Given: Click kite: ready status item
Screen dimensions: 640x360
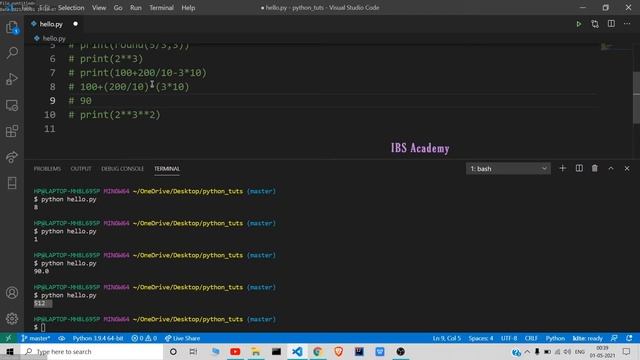Looking at the screenshot, I should coord(588,338).
